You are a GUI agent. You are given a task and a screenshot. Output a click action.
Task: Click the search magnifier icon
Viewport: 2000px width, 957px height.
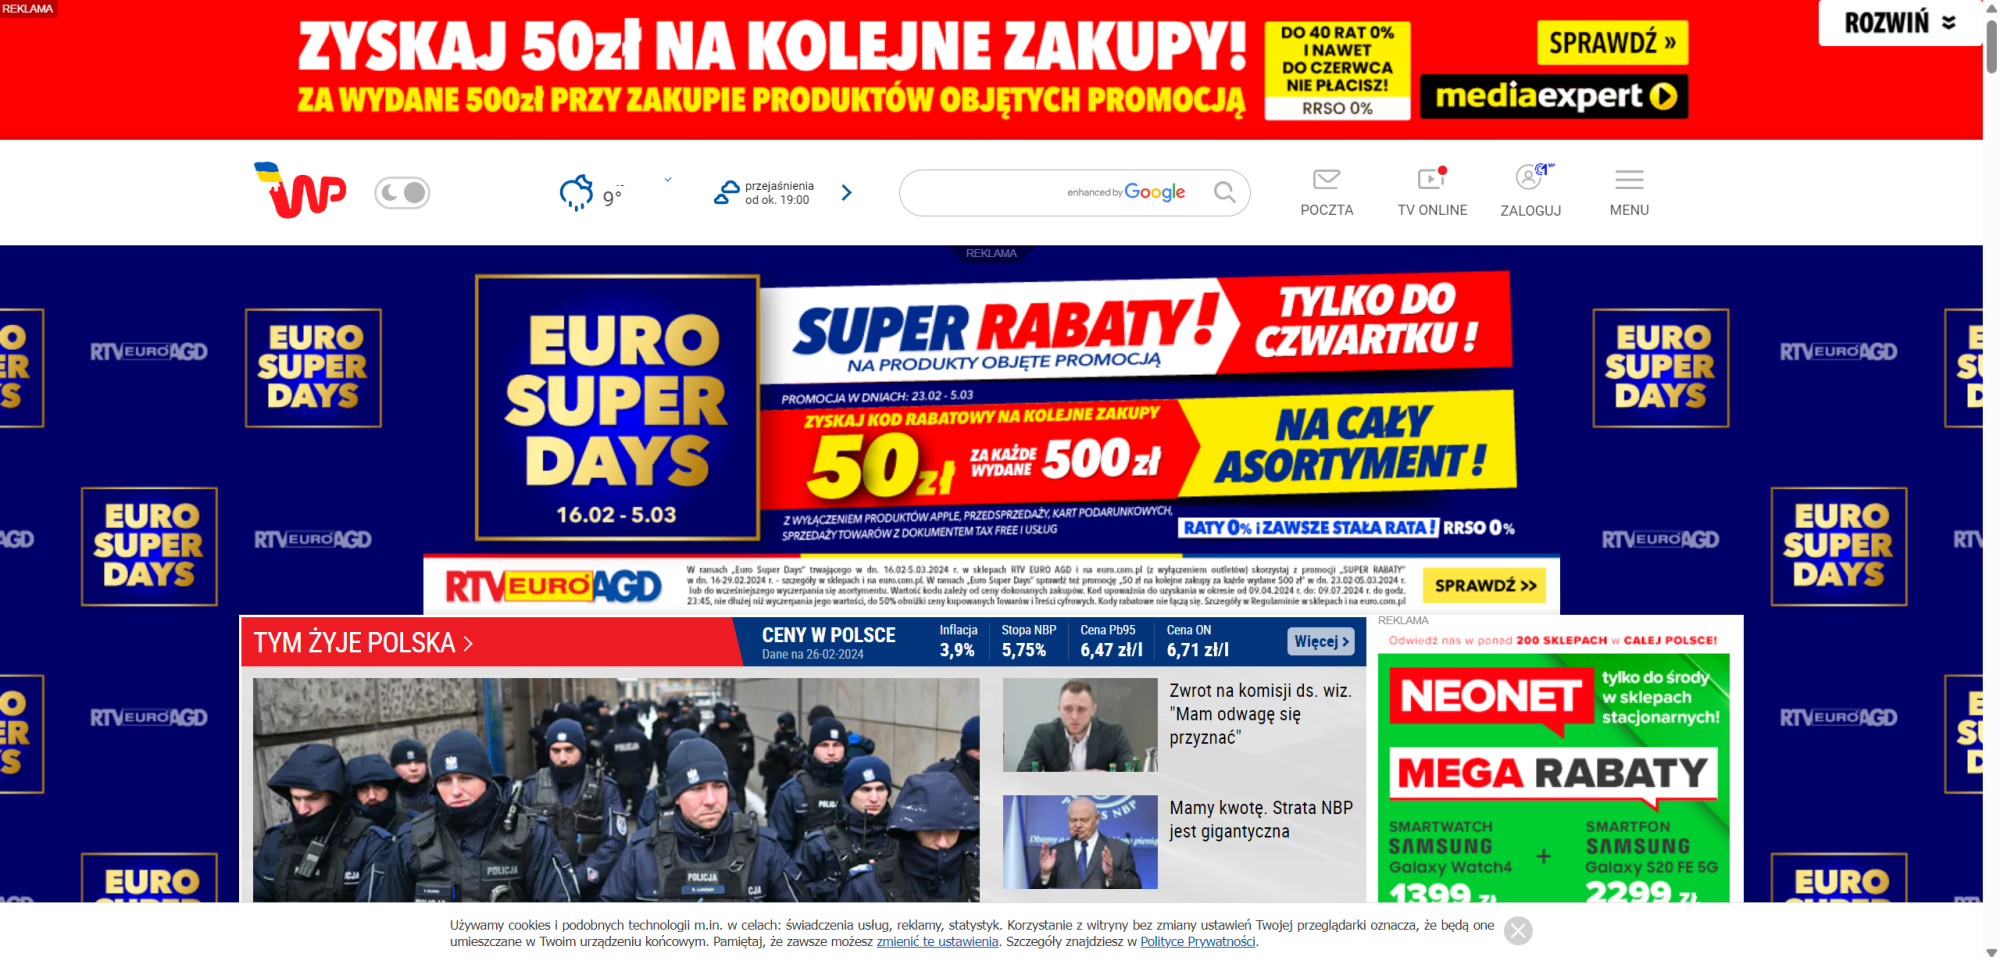pyautogui.click(x=1224, y=192)
